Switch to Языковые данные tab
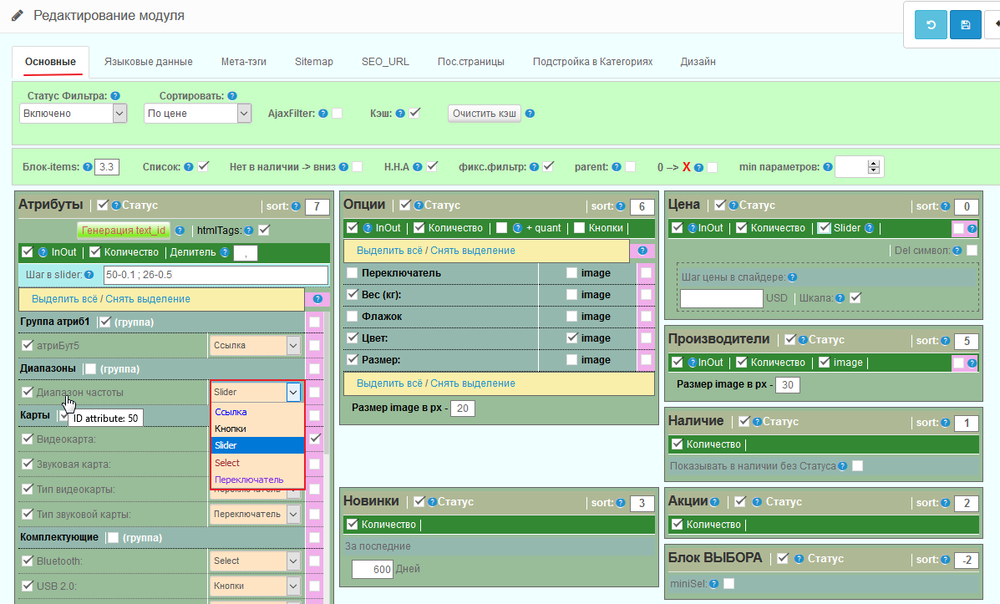1000x604 pixels. (x=148, y=62)
